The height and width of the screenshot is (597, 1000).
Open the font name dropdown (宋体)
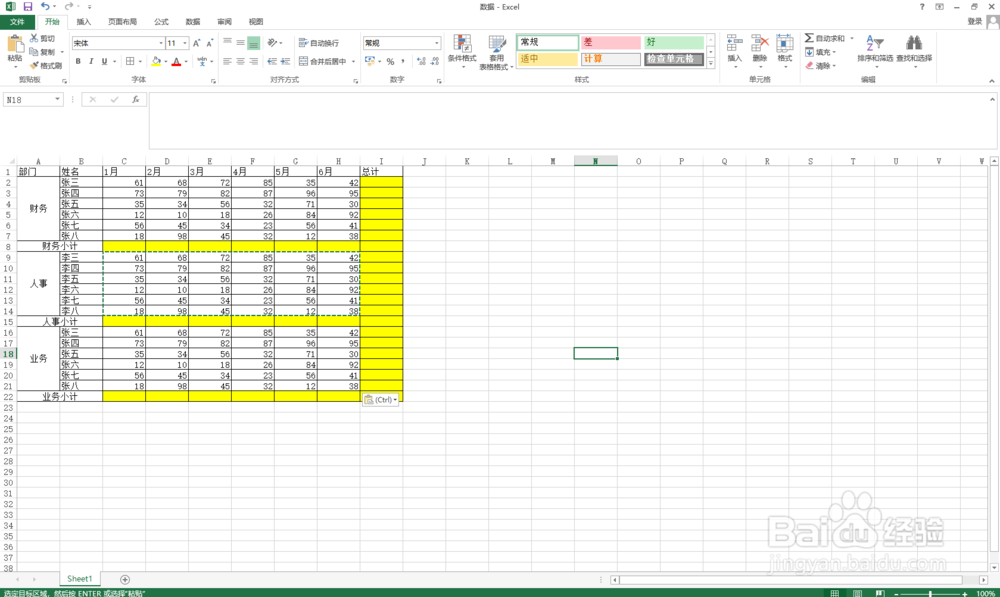coord(161,43)
